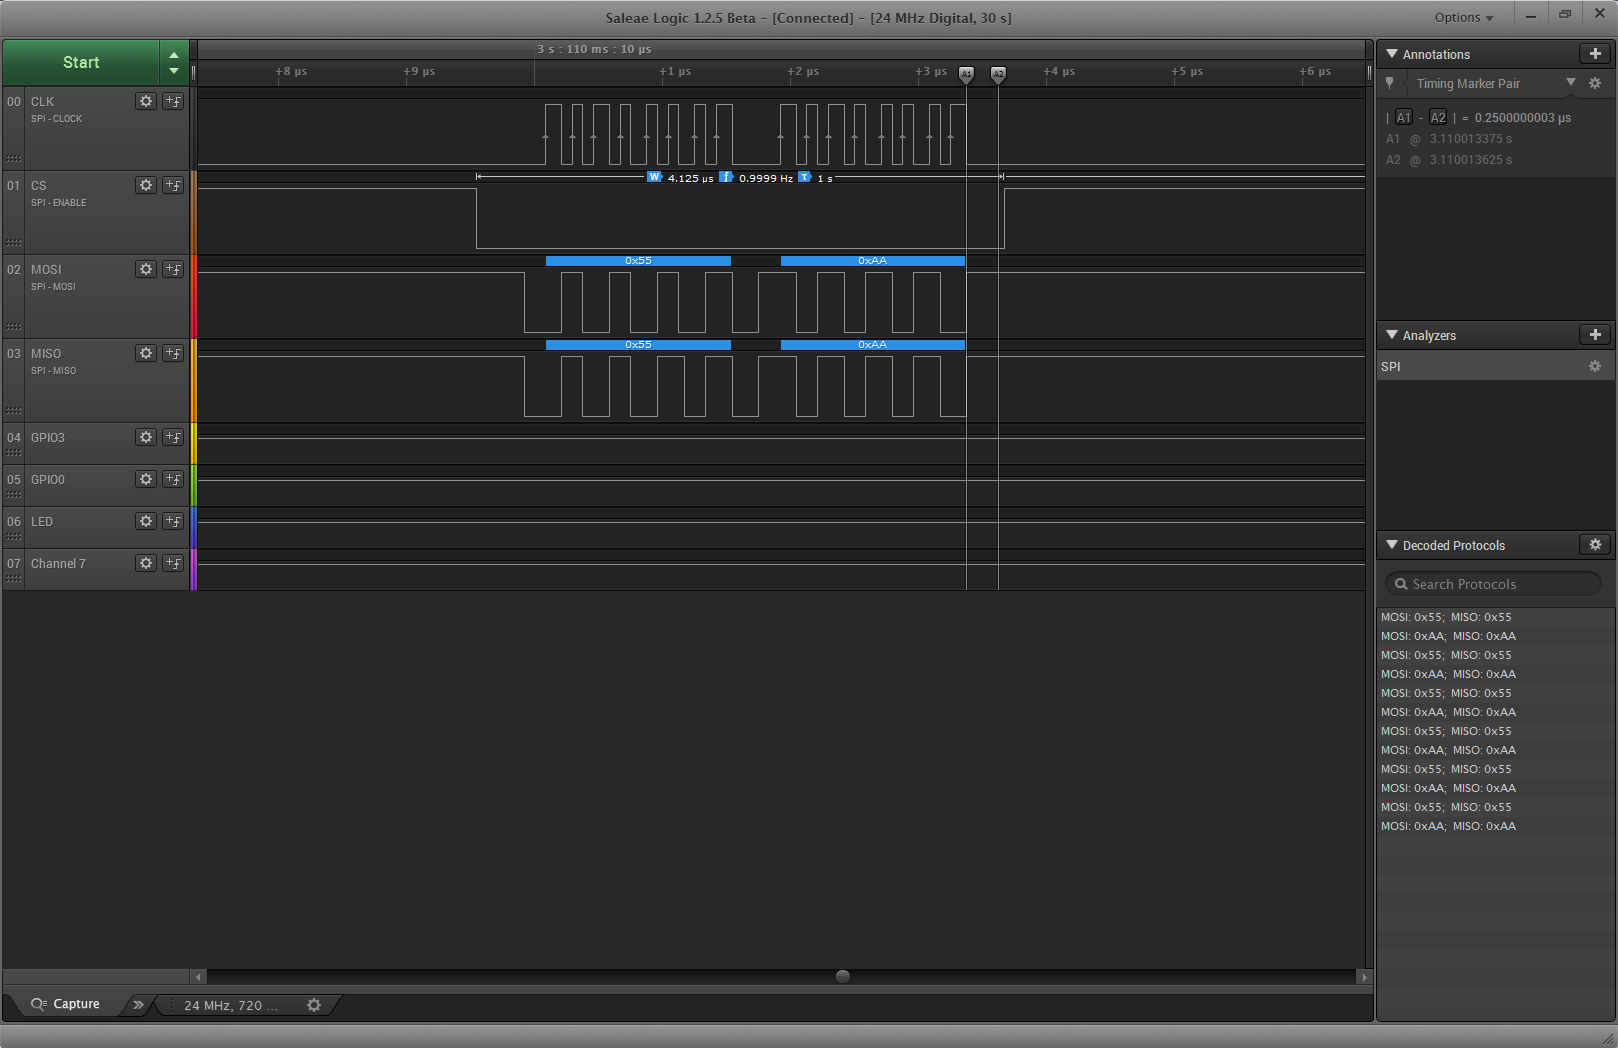This screenshot has height=1048, width=1618.
Task: Open GPIO3 channel settings gear
Action: [146, 437]
